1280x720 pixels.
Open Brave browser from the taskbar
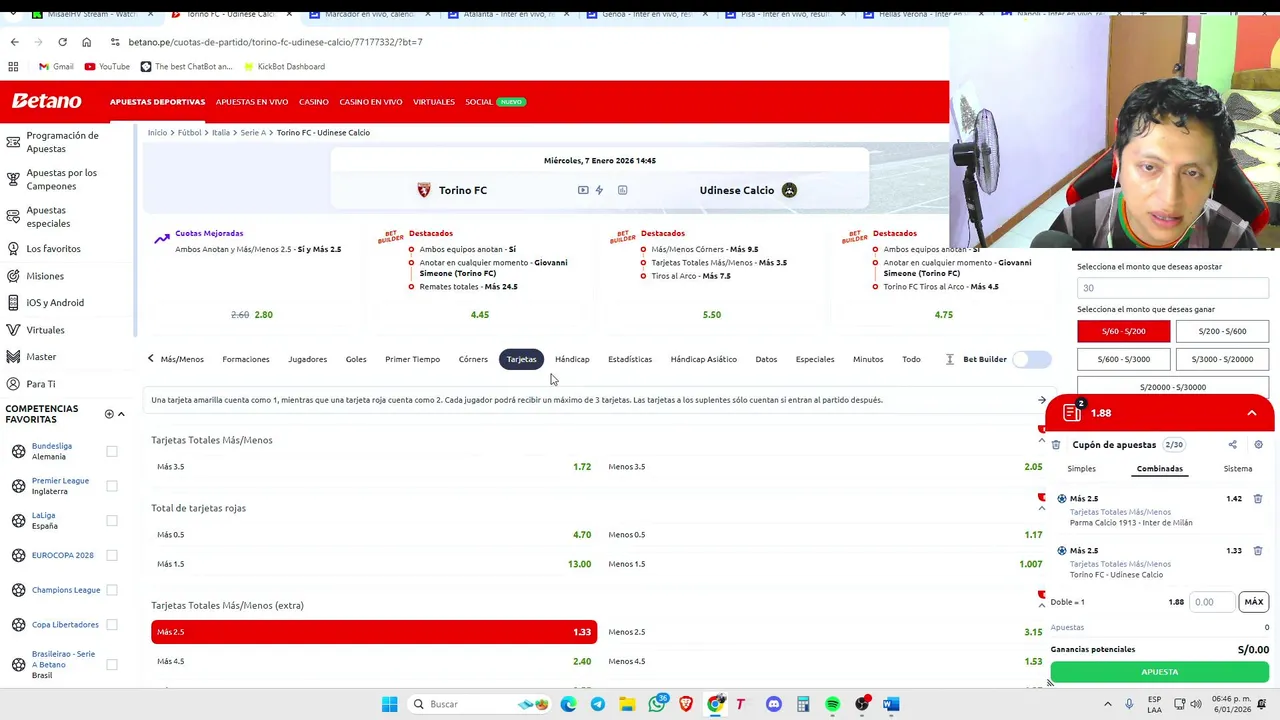coord(686,704)
